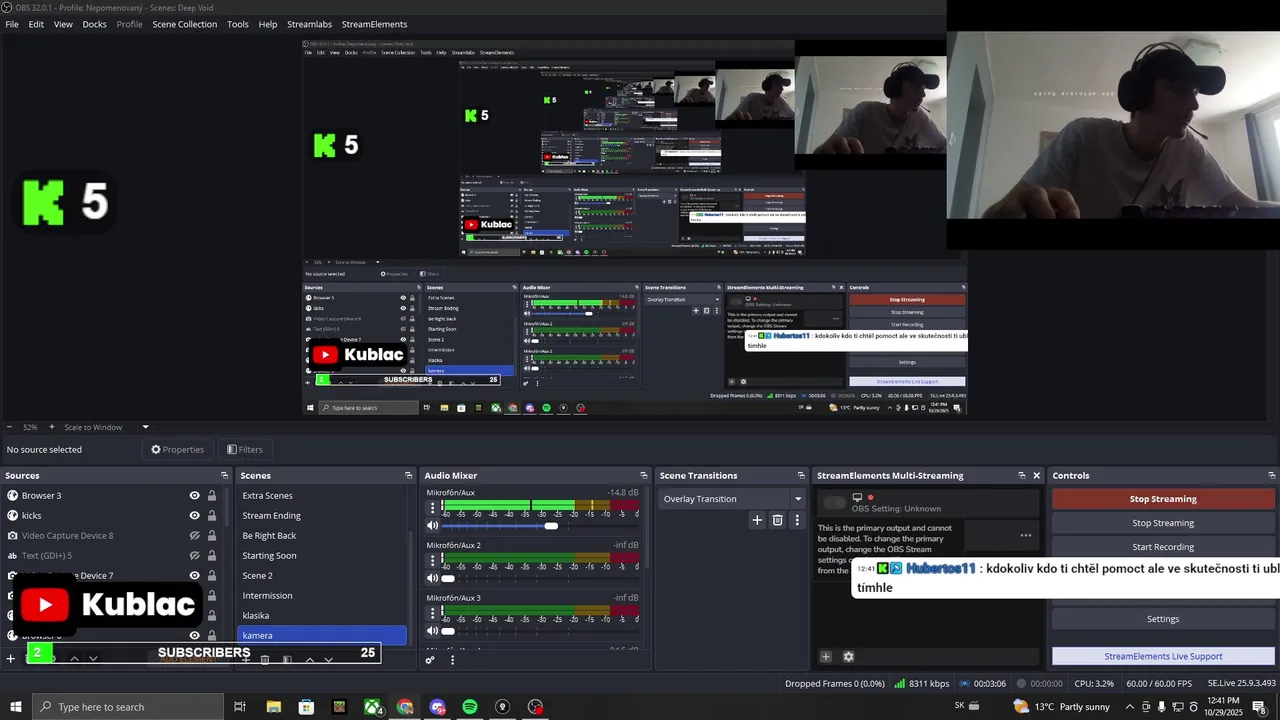Open the Edit menu
The height and width of the screenshot is (720, 1280).
pos(36,24)
